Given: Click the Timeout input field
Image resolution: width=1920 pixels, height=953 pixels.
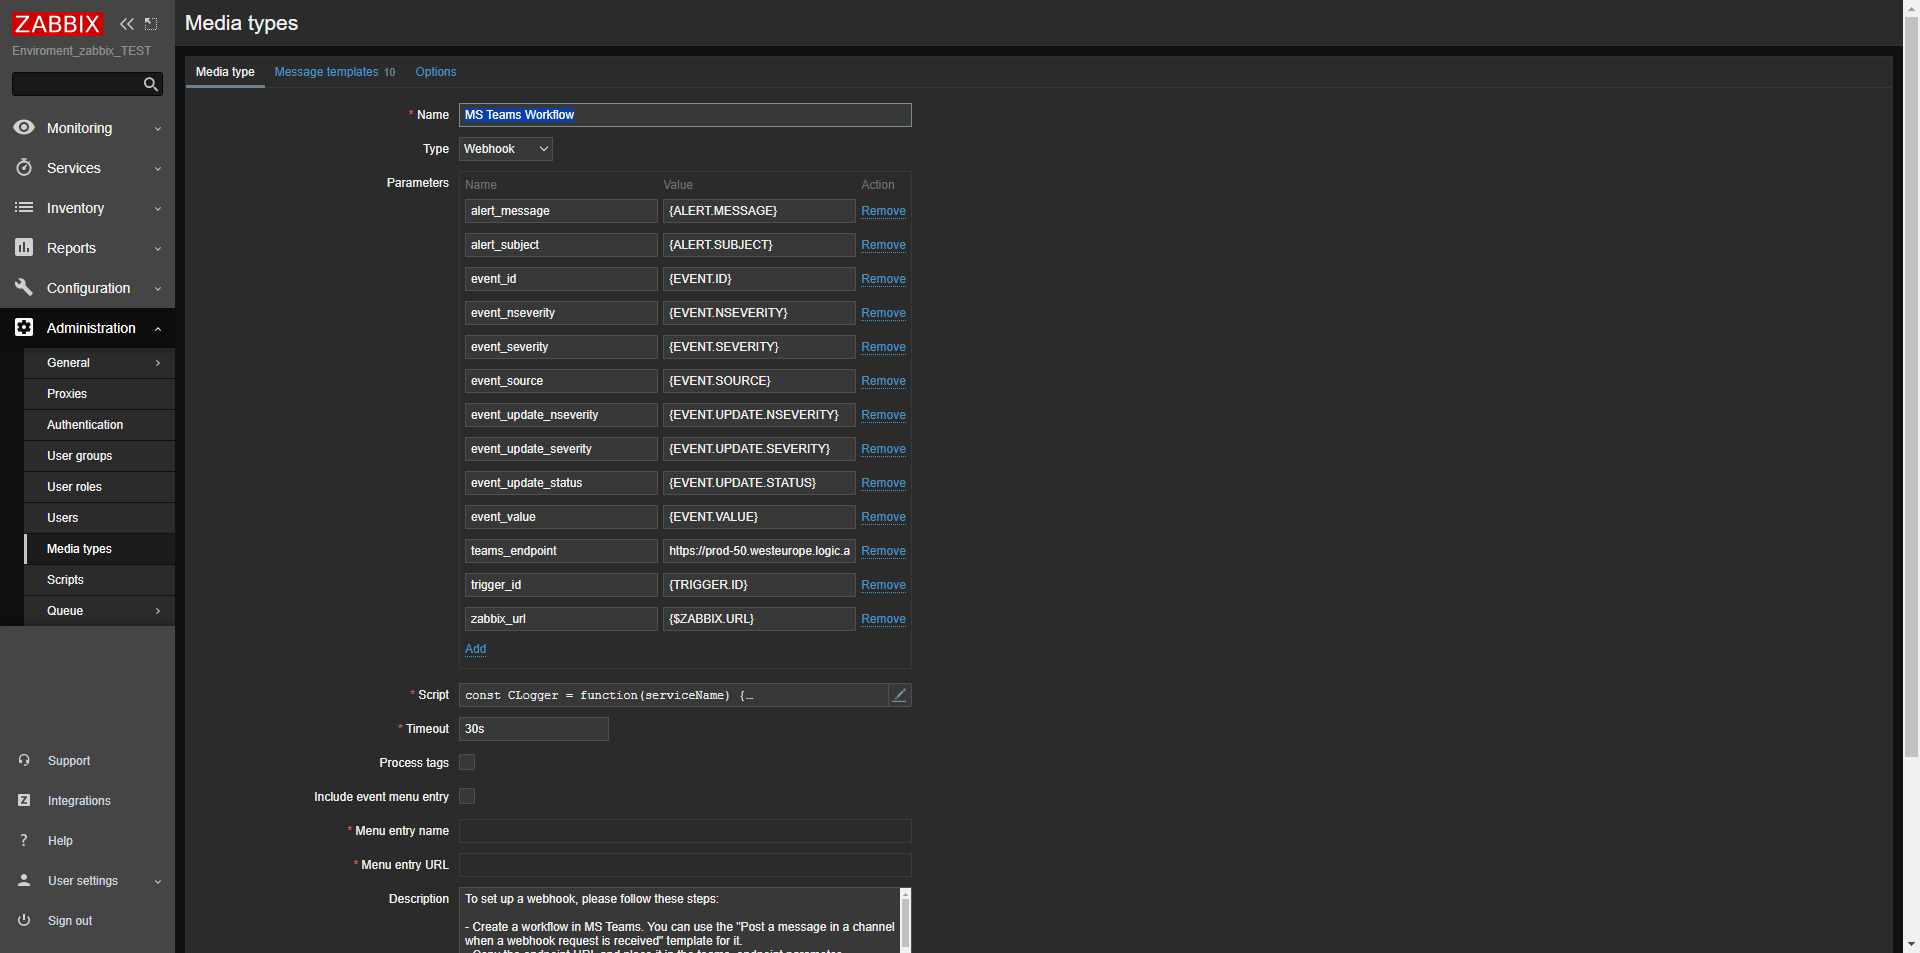Looking at the screenshot, I should [534, 729].
